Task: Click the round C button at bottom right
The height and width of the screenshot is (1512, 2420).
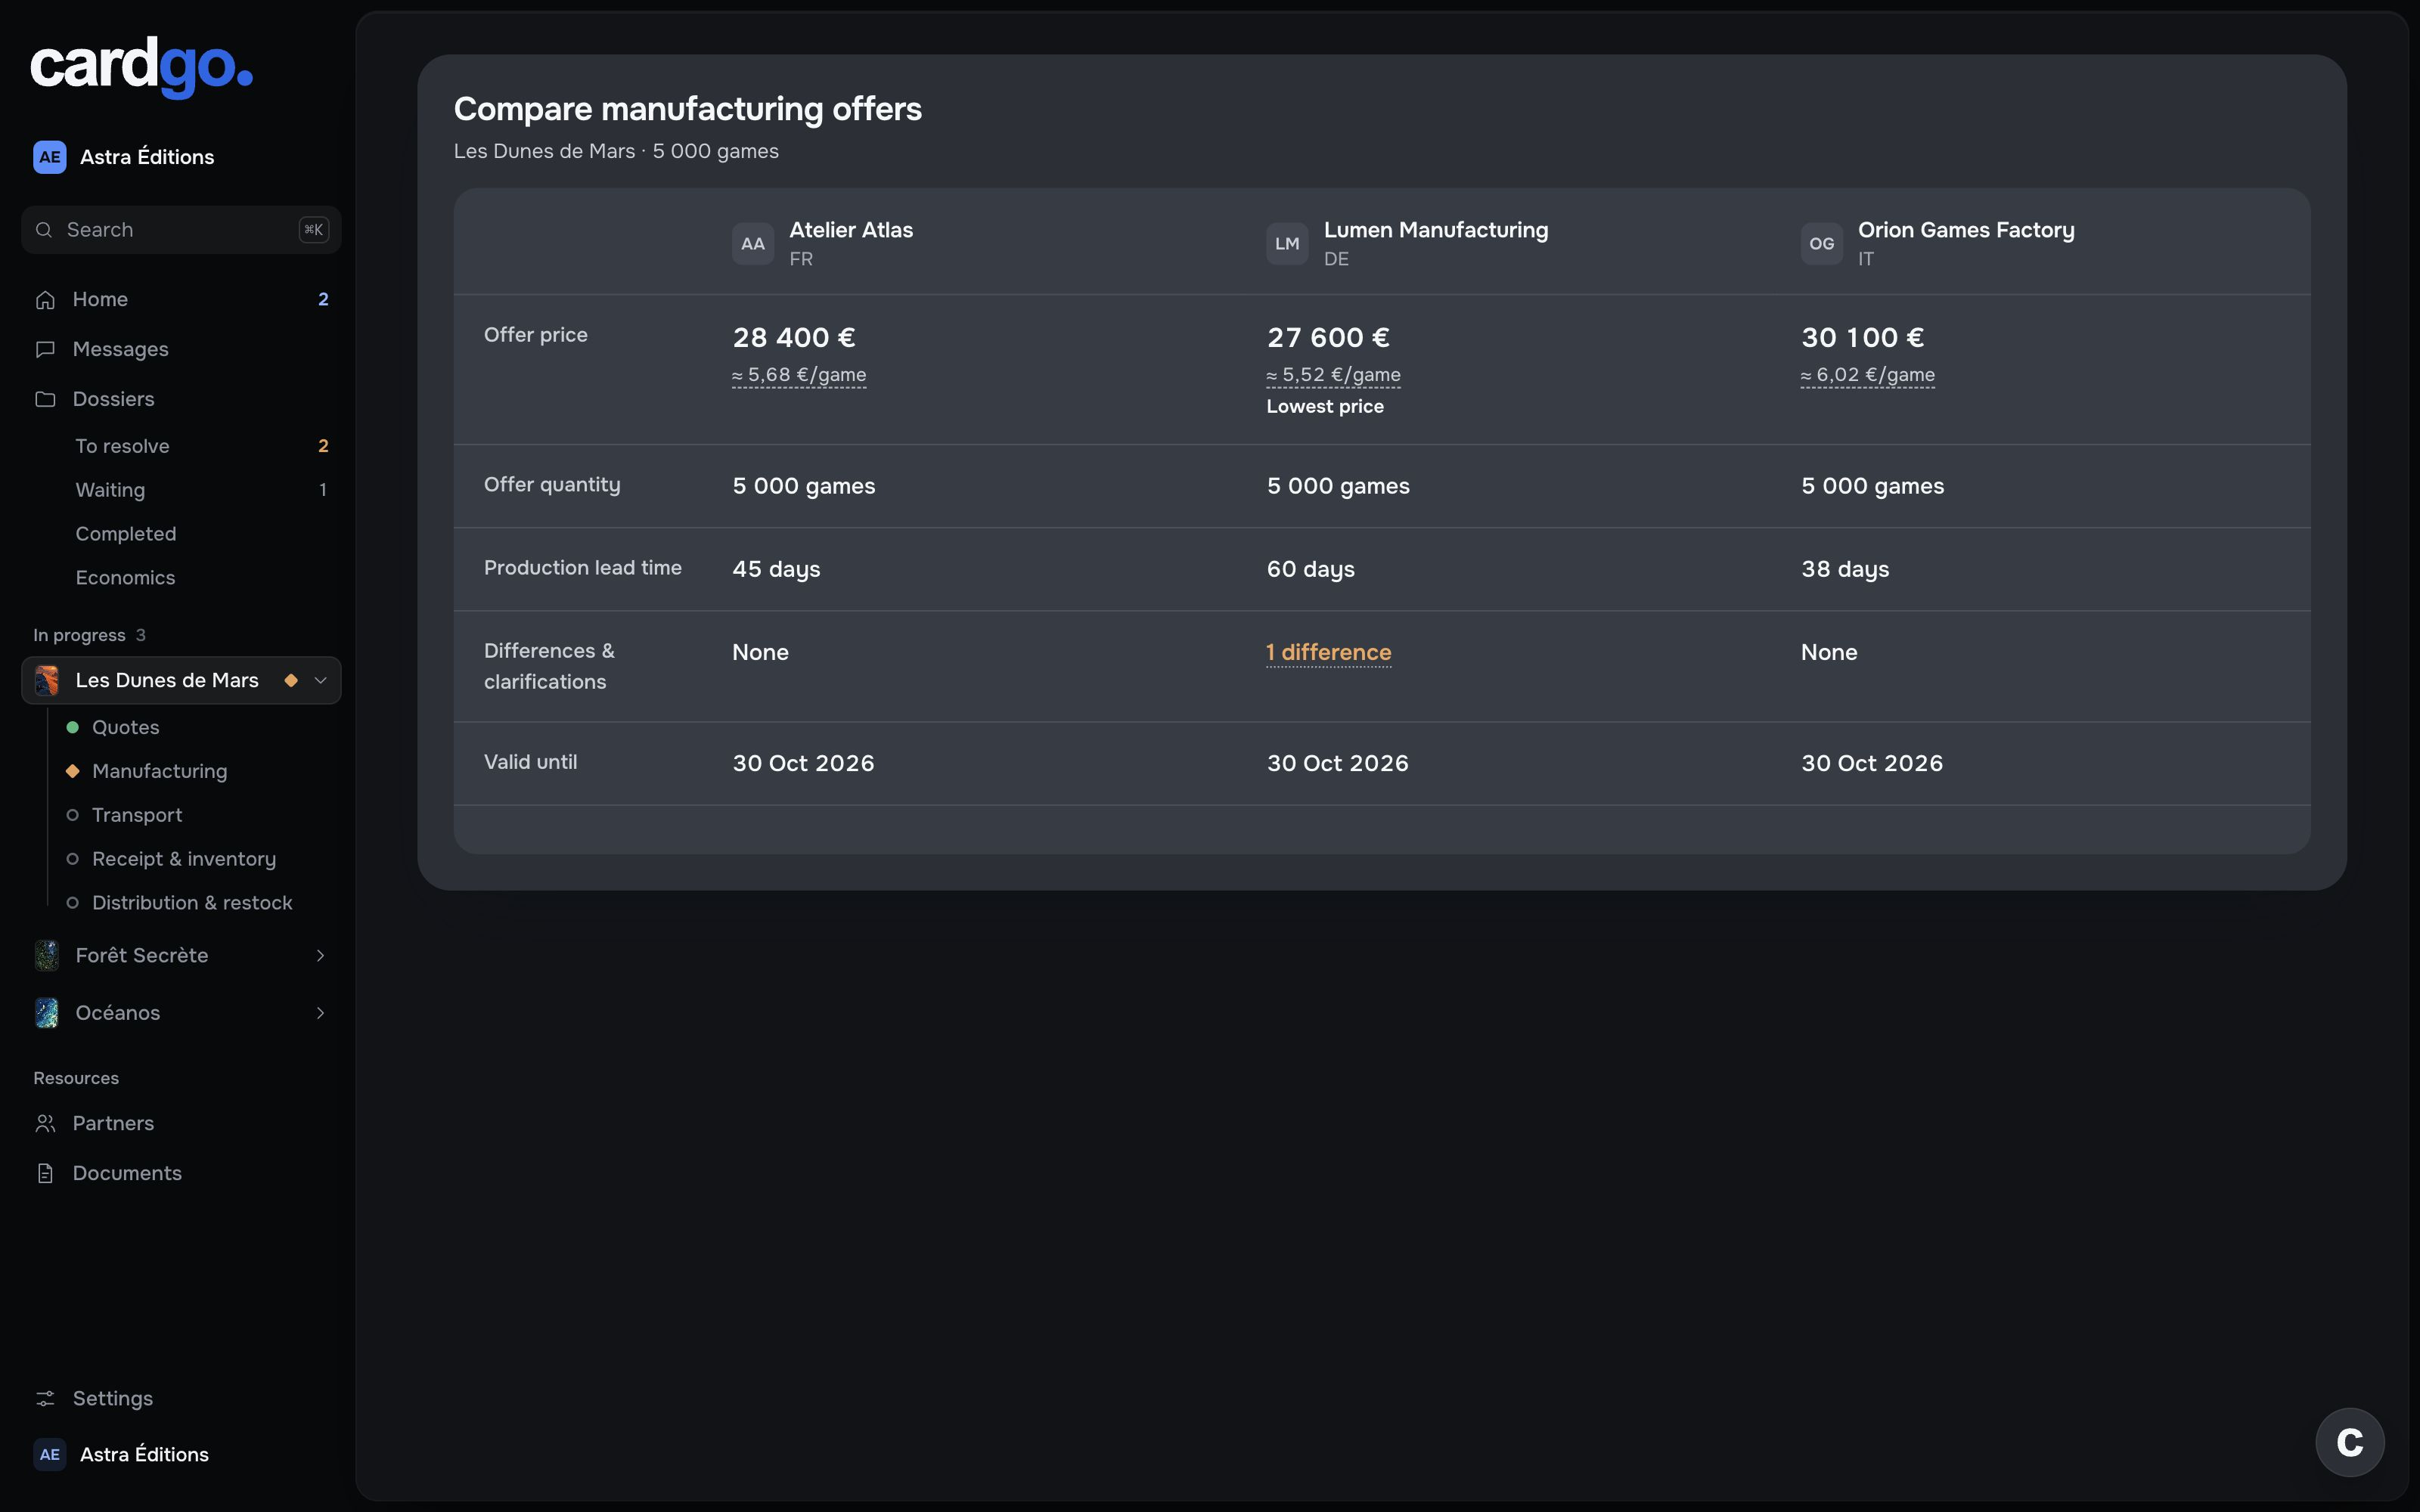Action: click(2350, 1442)
